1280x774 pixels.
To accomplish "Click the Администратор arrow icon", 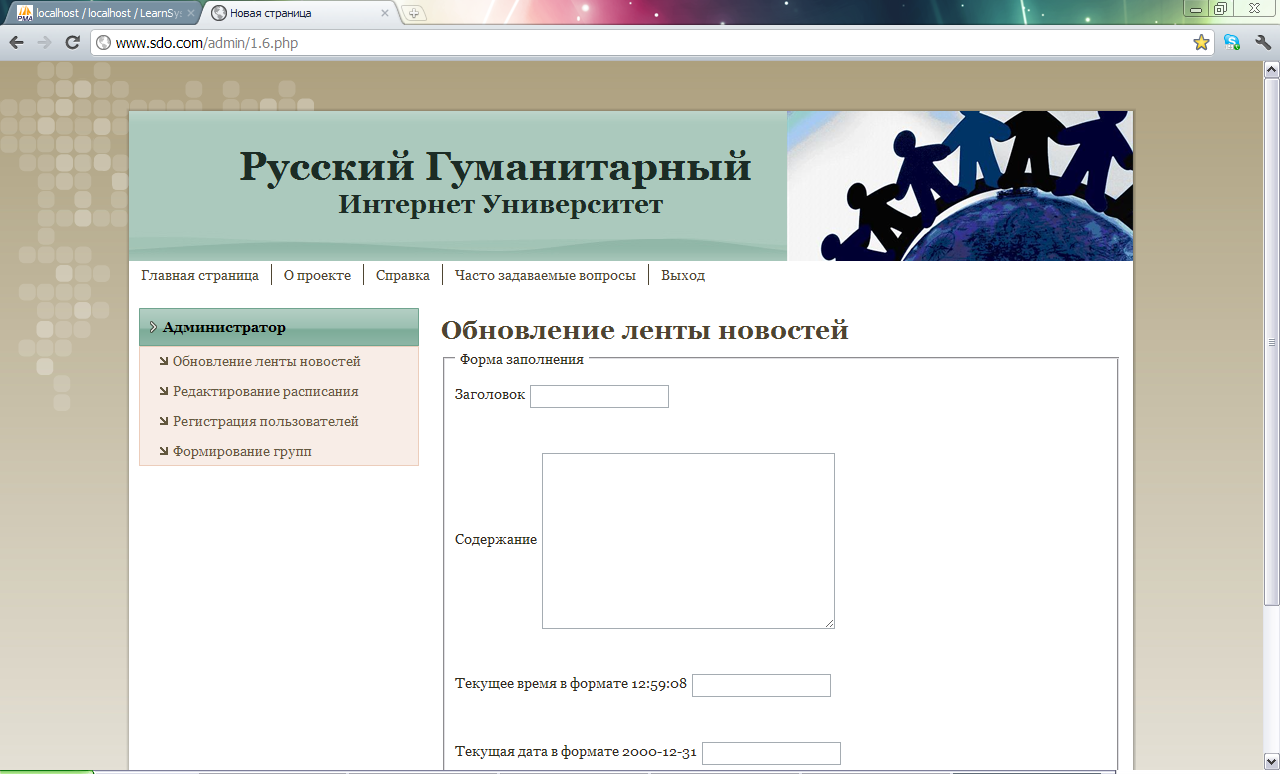I will (153, 327).
